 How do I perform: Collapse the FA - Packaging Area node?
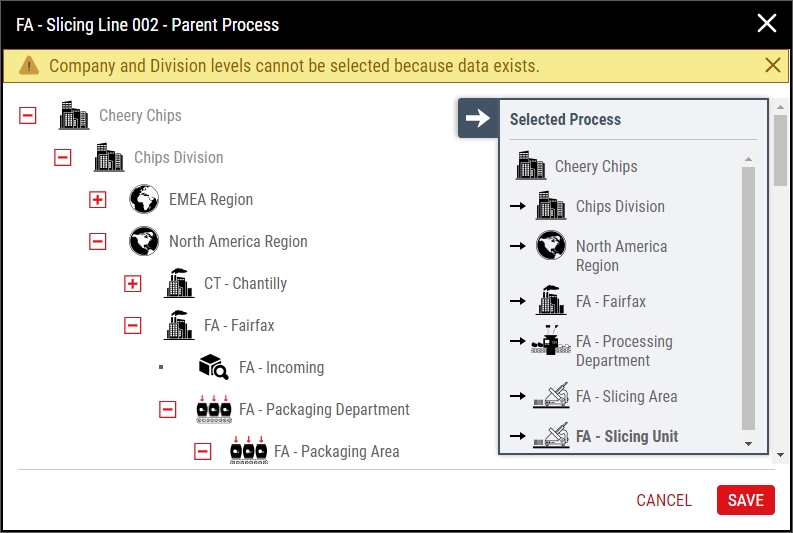[x=202, y=451]
